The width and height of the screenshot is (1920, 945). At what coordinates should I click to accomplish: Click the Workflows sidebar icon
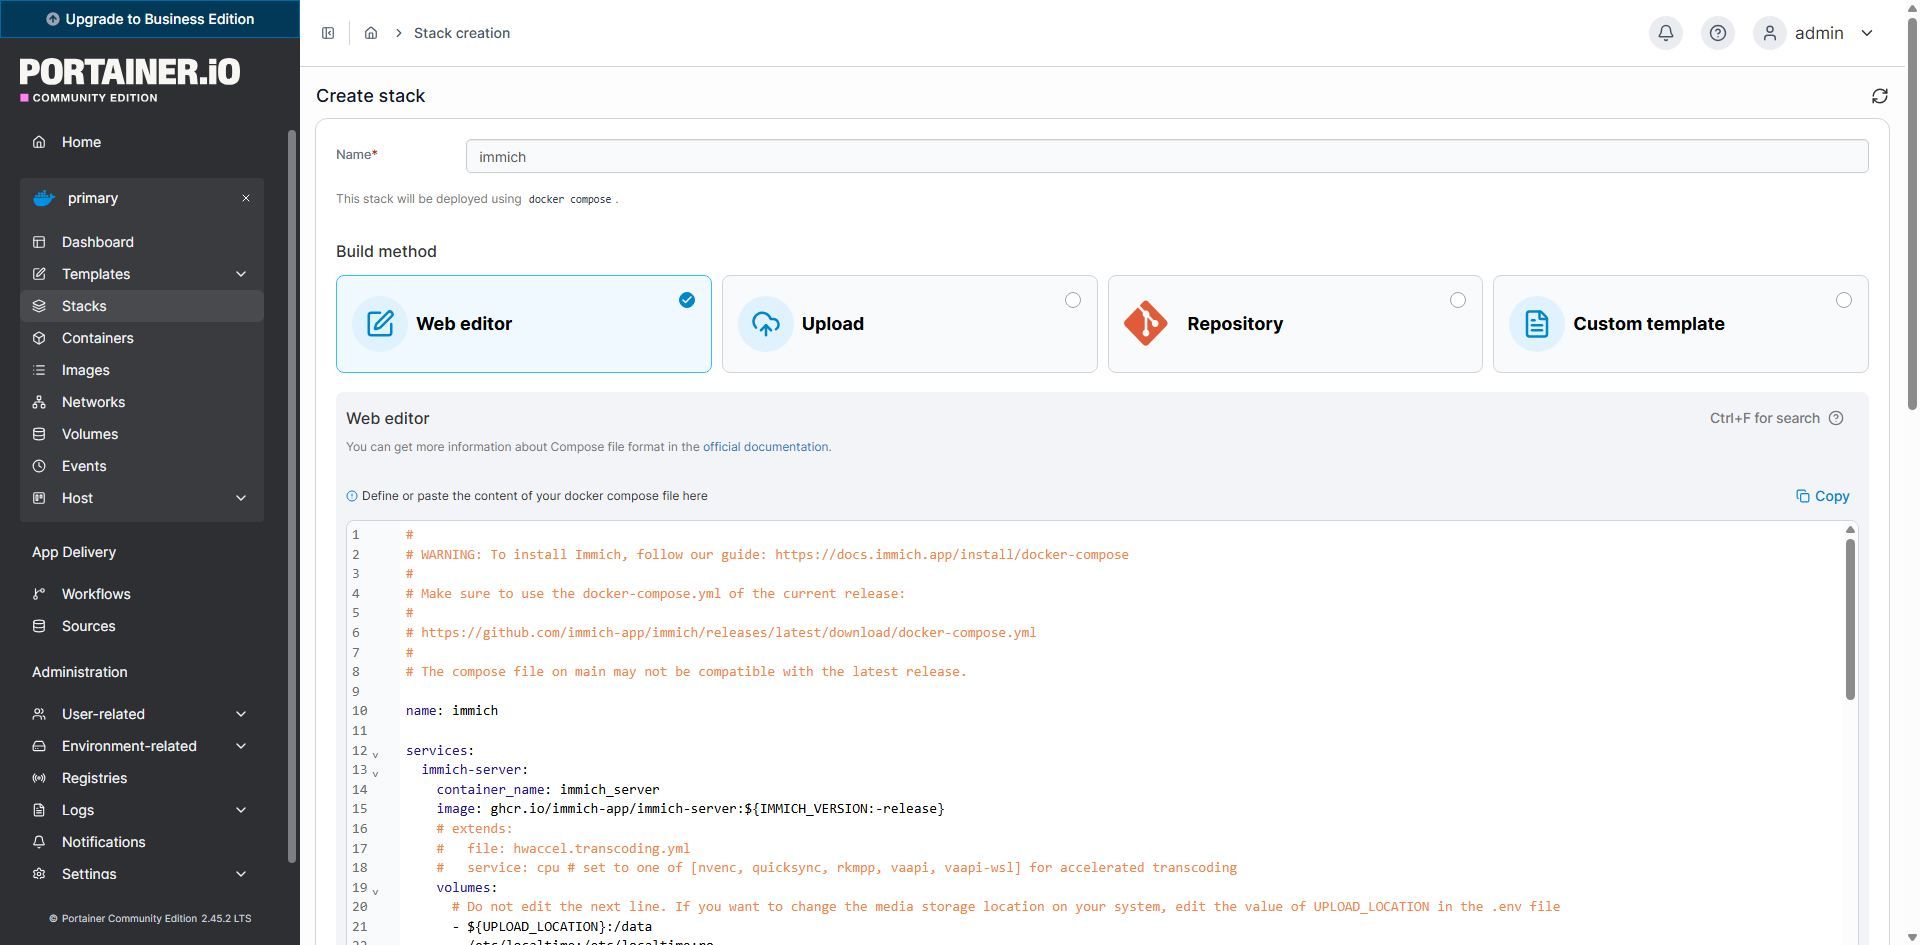[x=39, y=594]
